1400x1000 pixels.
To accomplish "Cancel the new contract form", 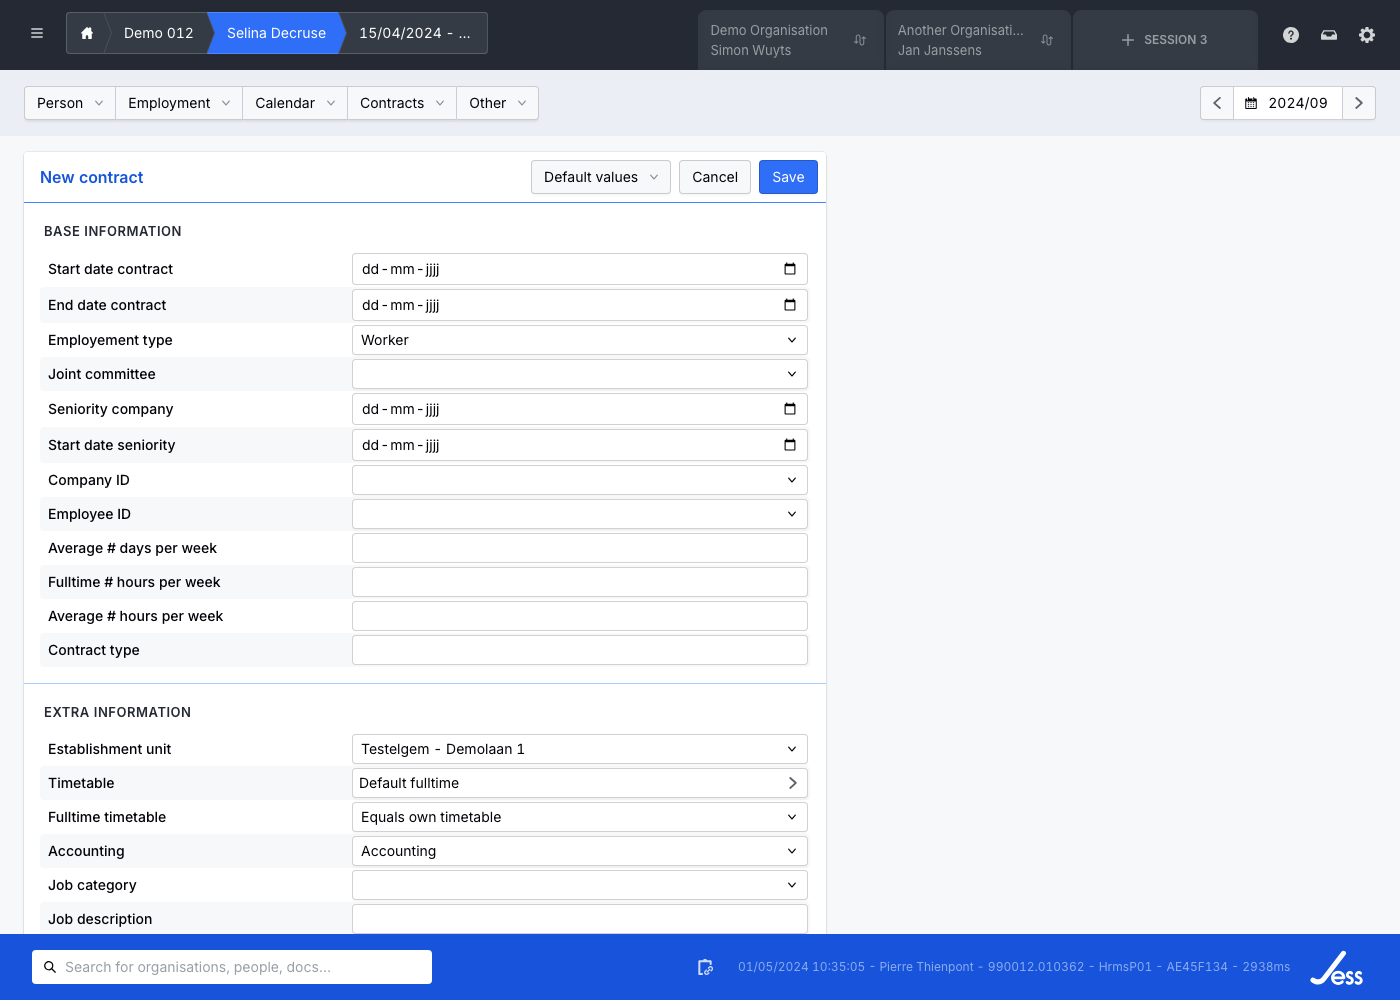I will click(x=714, y=177).
